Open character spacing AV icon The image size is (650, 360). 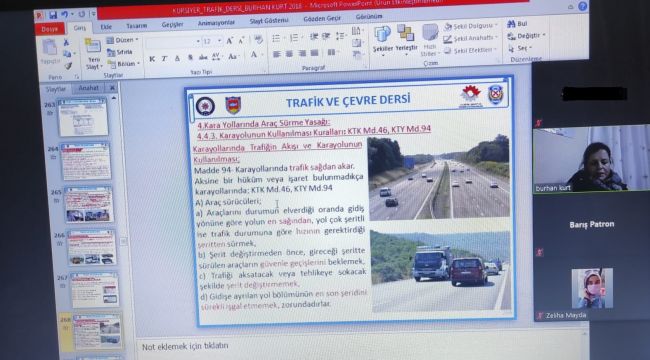216,56
